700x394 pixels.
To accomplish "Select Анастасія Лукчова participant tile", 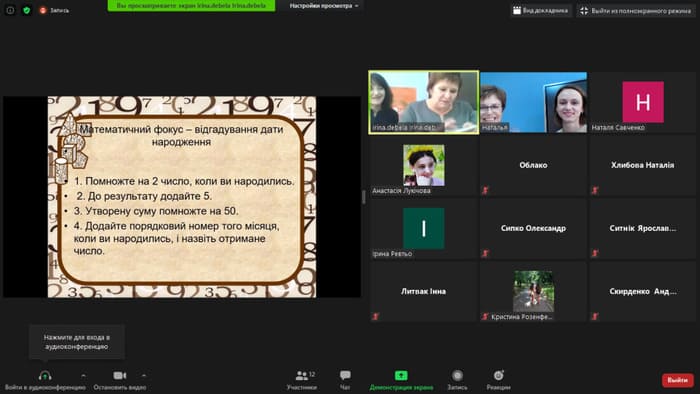I will [424, 165].
